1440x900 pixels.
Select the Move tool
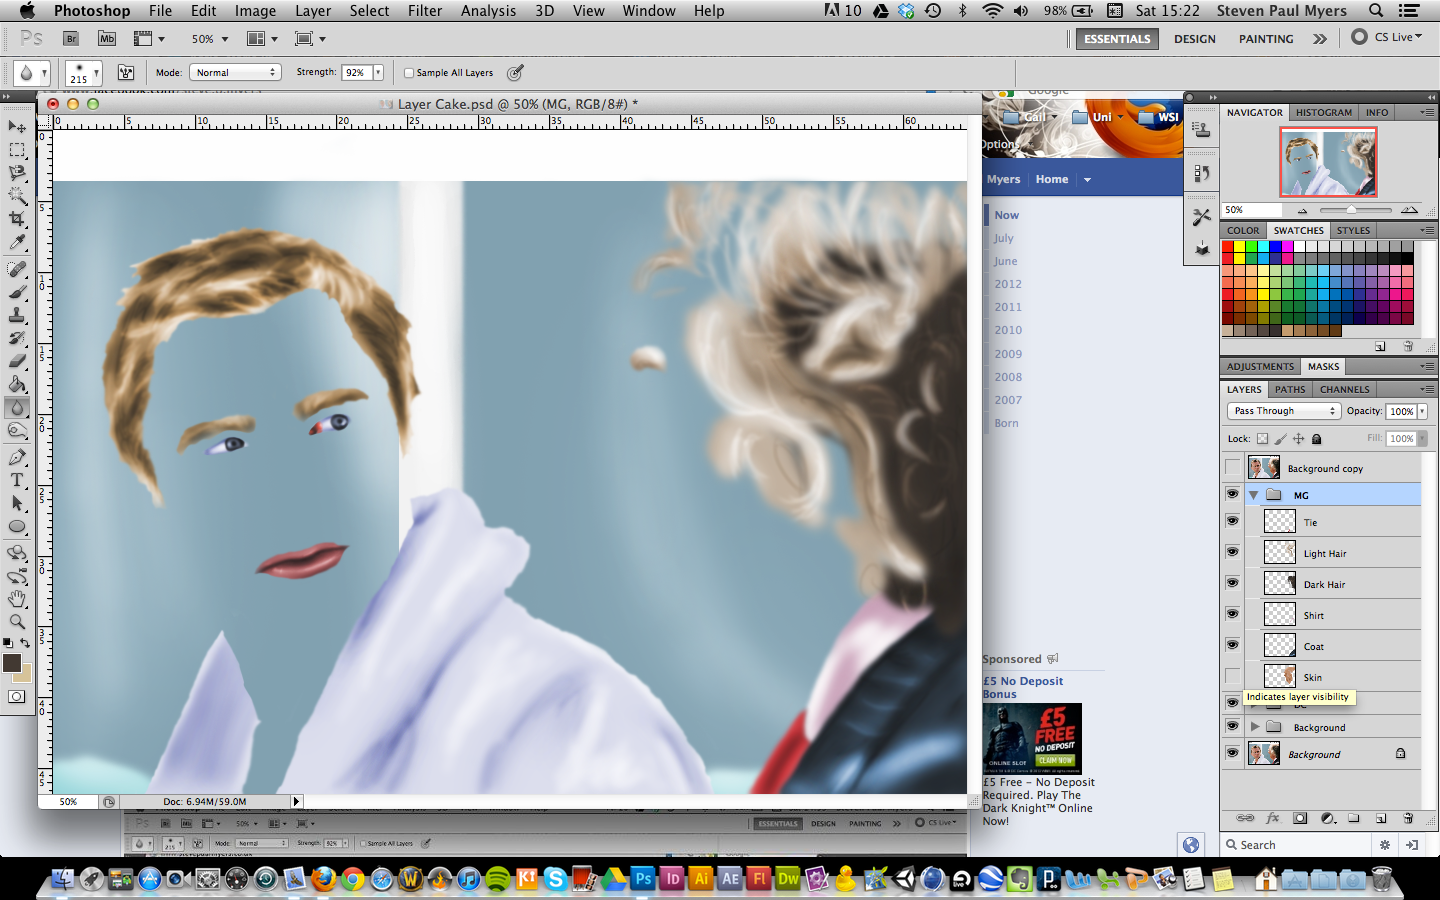point(17,127)
